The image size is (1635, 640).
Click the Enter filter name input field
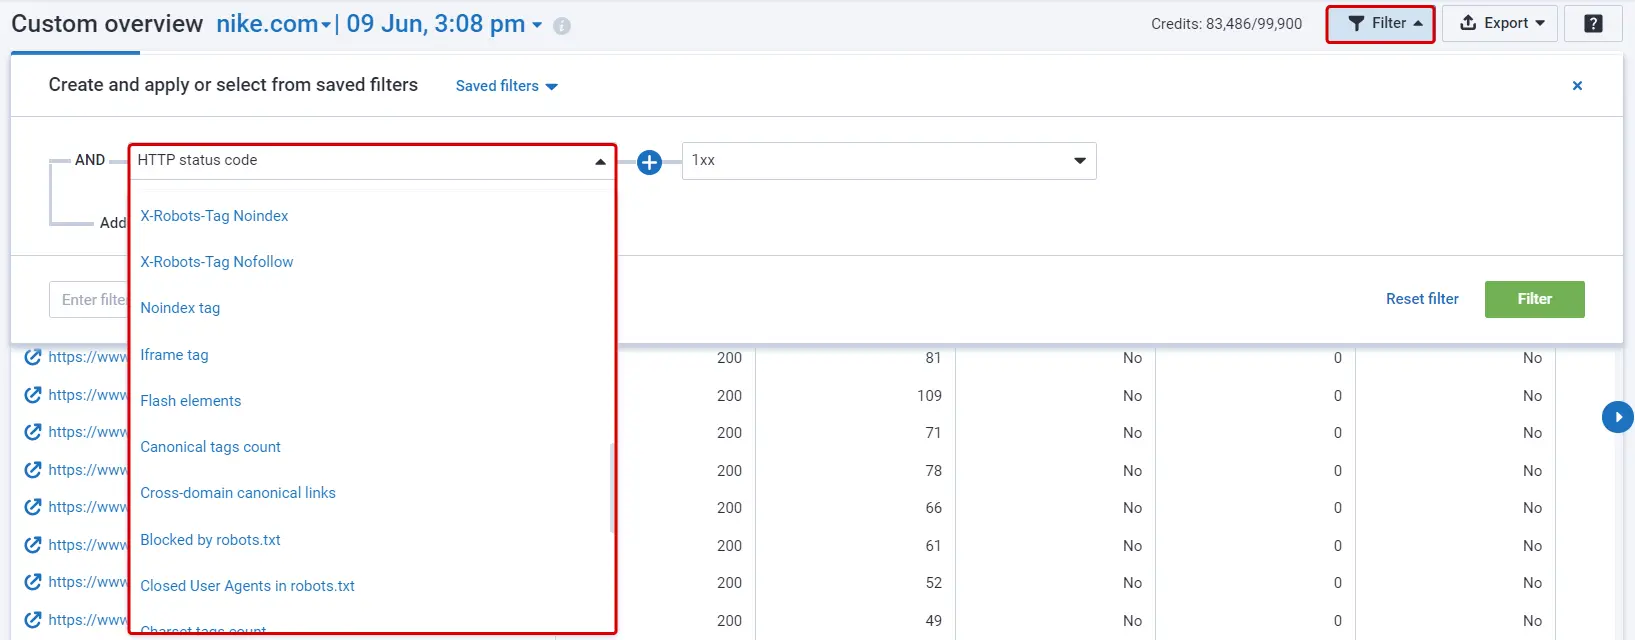(x=89, y=300)
